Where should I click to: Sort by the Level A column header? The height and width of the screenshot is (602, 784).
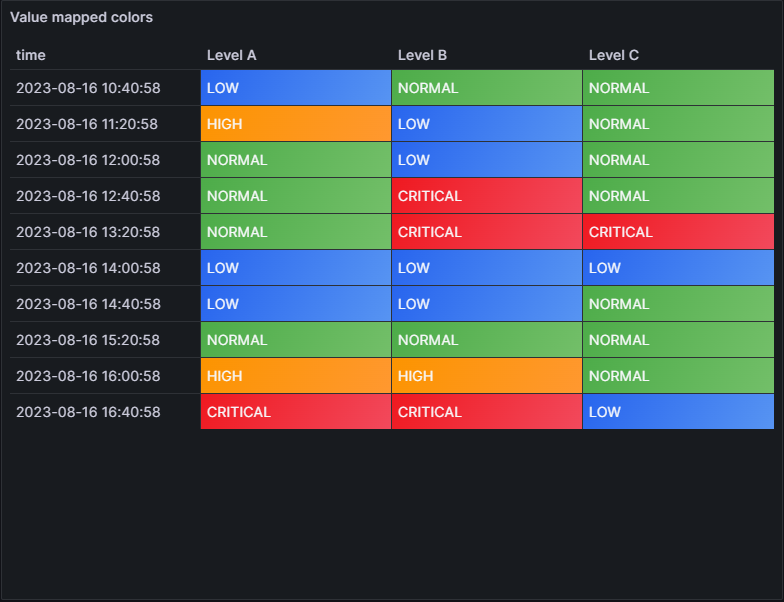click(x=232, y=55)
